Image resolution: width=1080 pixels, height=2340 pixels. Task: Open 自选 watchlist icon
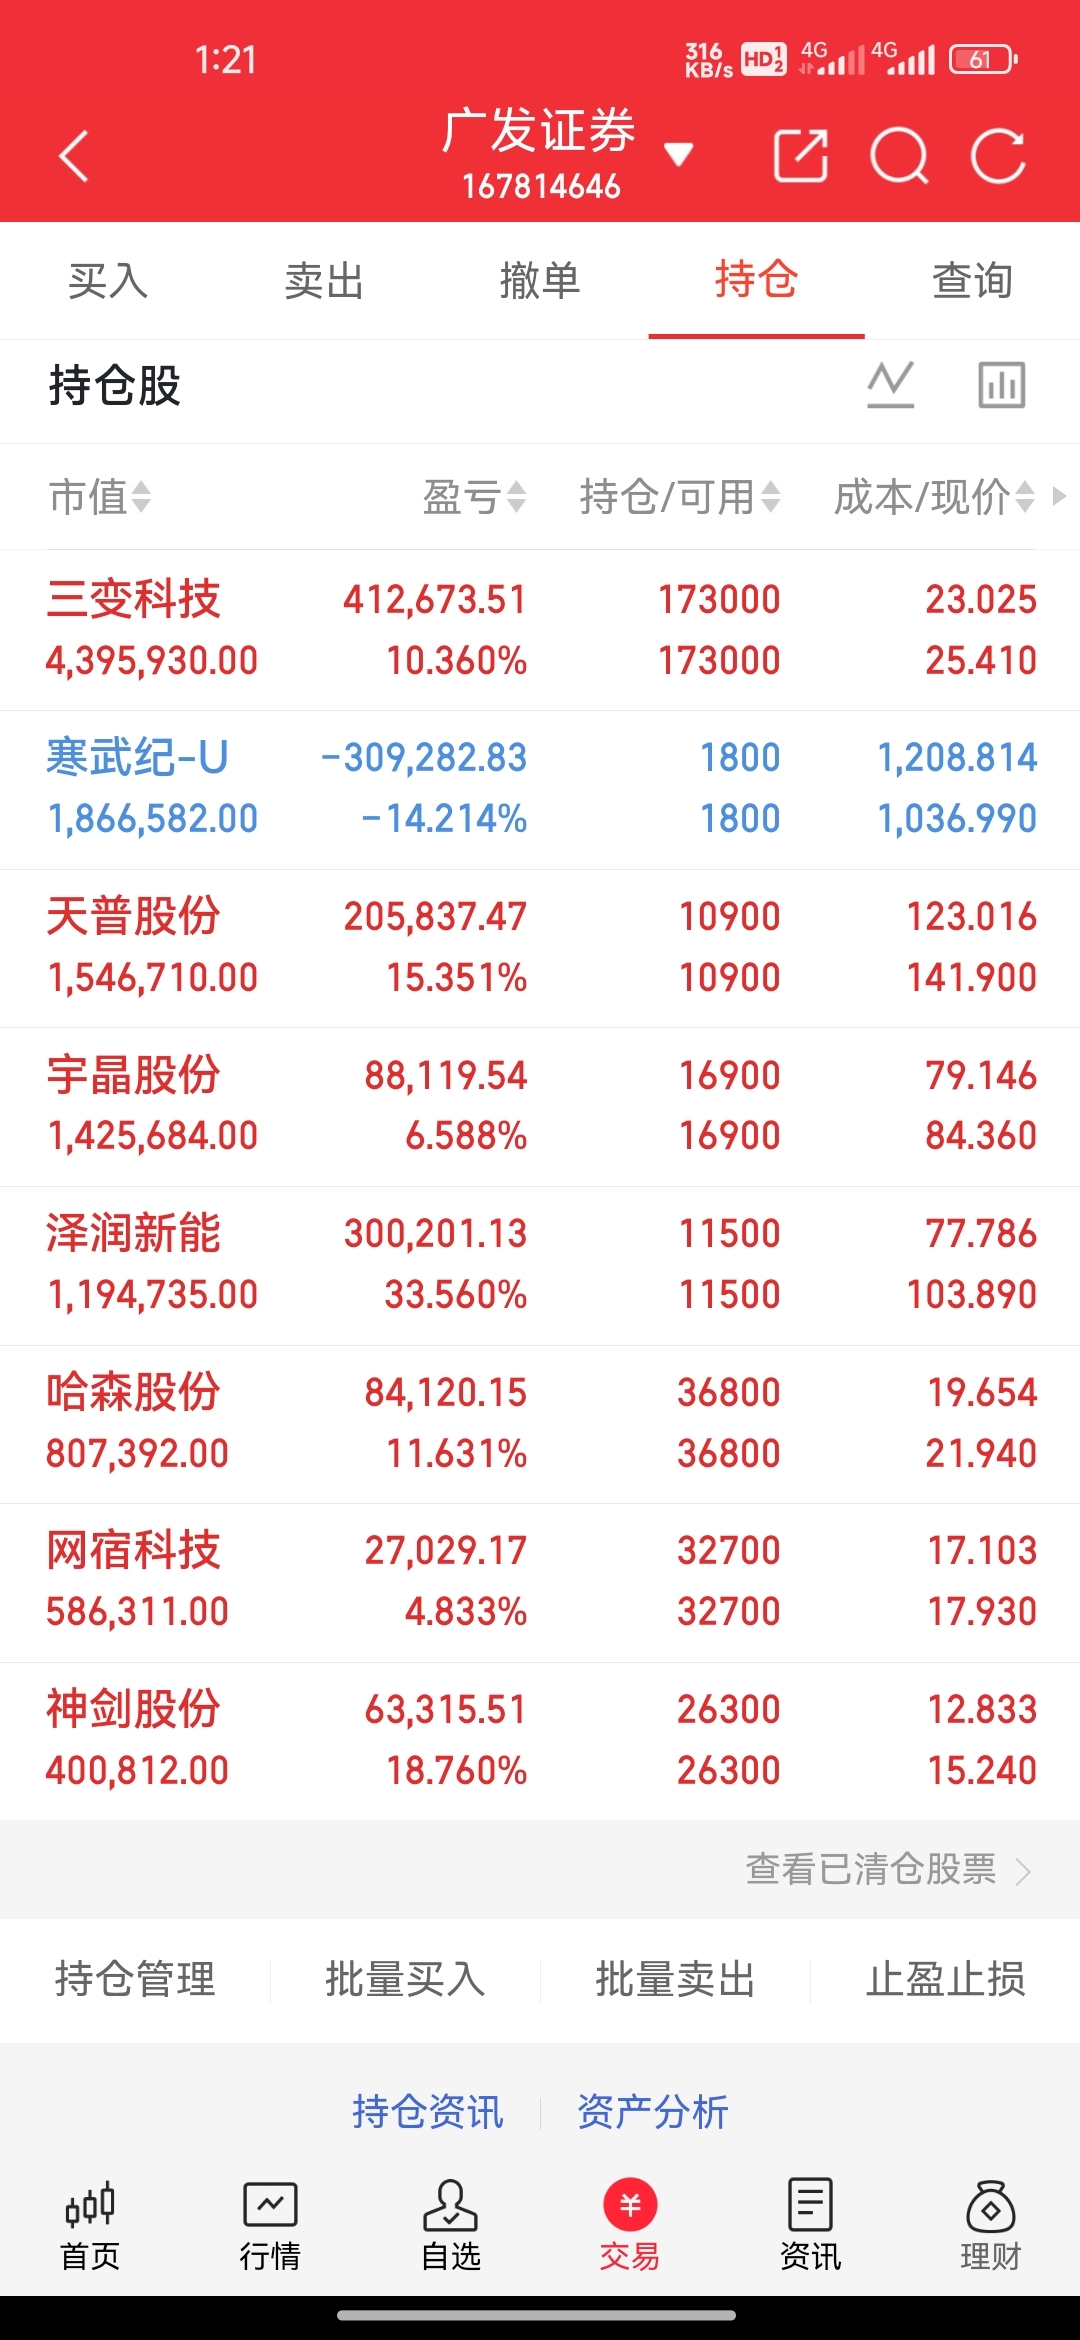pos(450,2226)
